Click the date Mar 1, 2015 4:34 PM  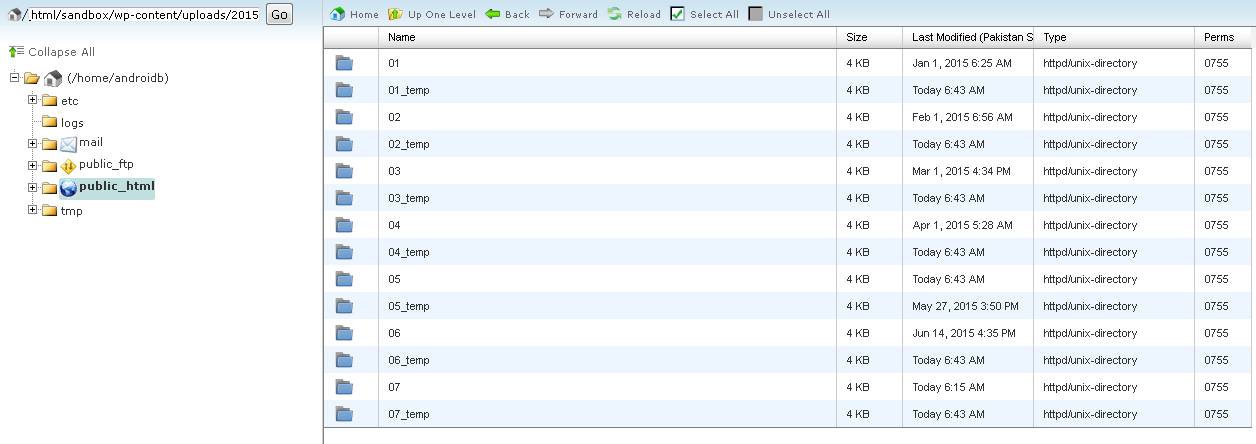(x=962, y=171)
